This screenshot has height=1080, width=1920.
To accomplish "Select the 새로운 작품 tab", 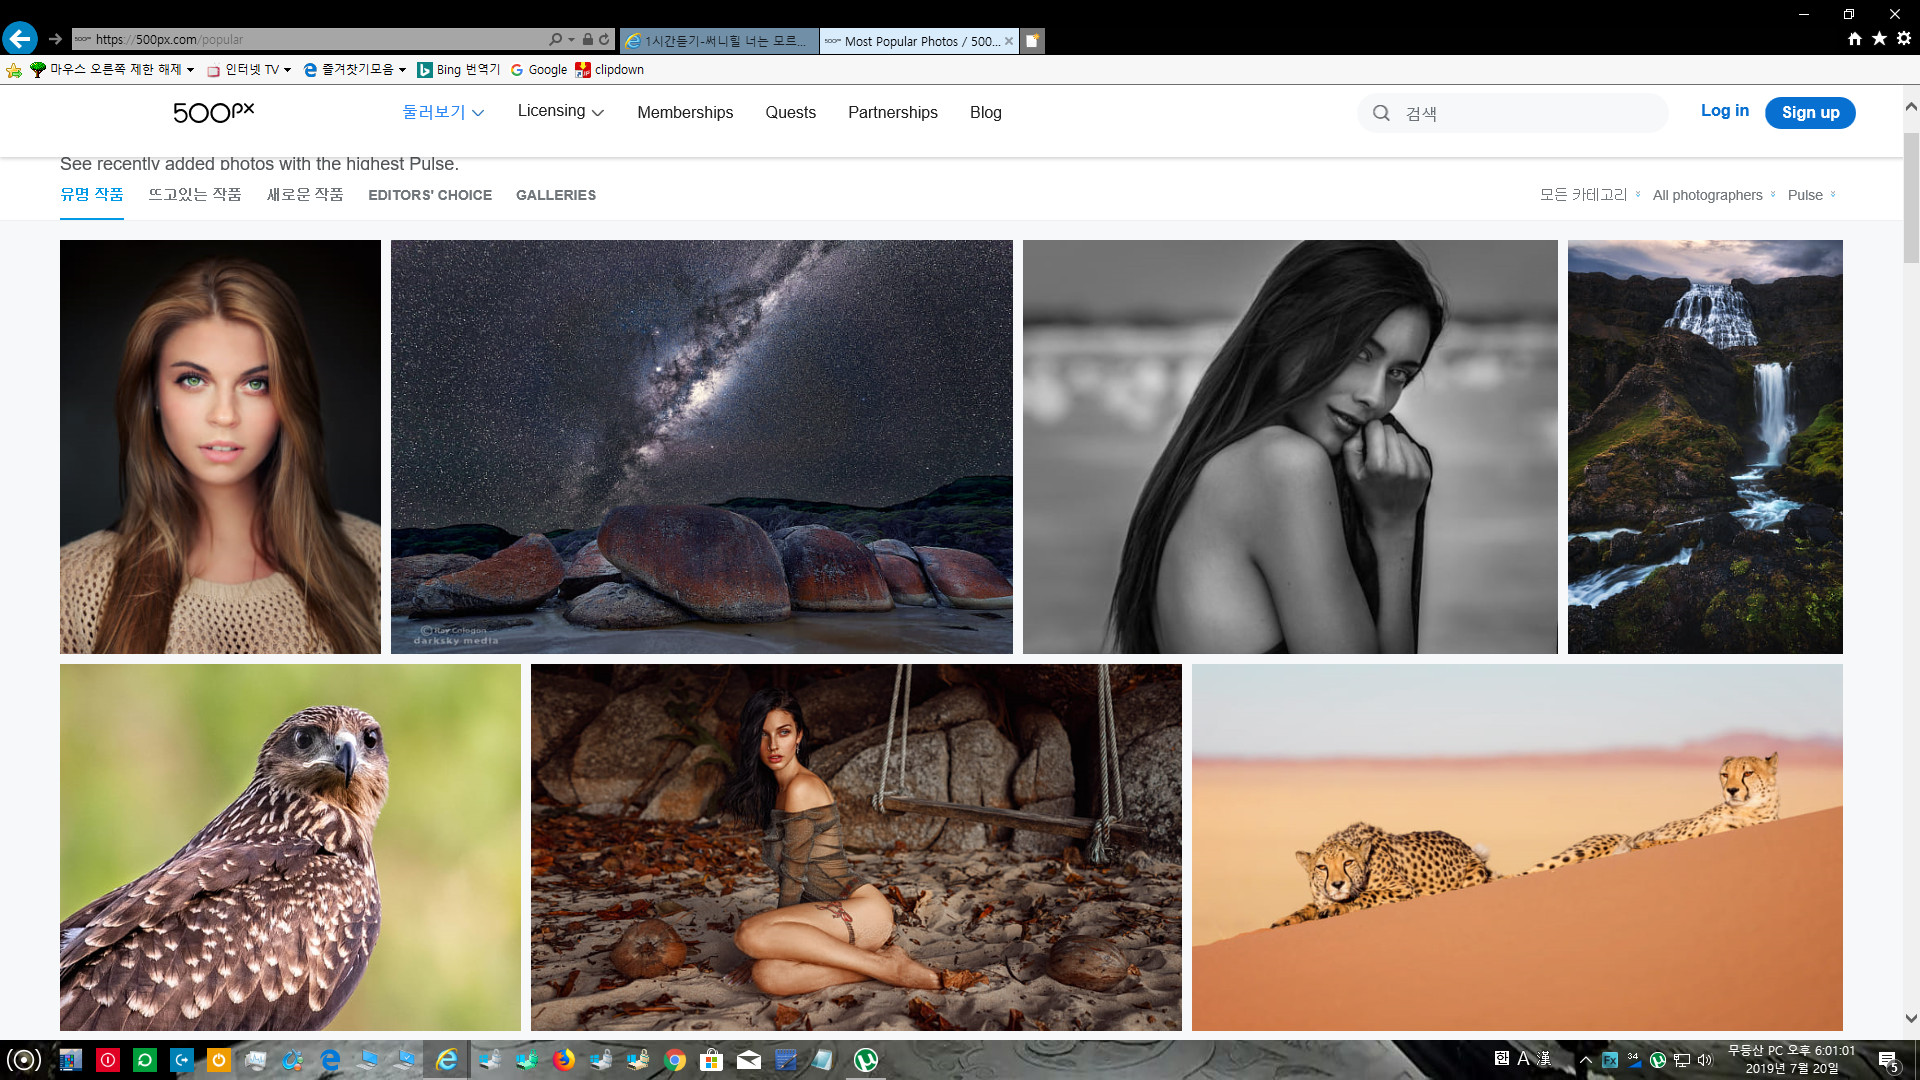I will tap(305, 194).
